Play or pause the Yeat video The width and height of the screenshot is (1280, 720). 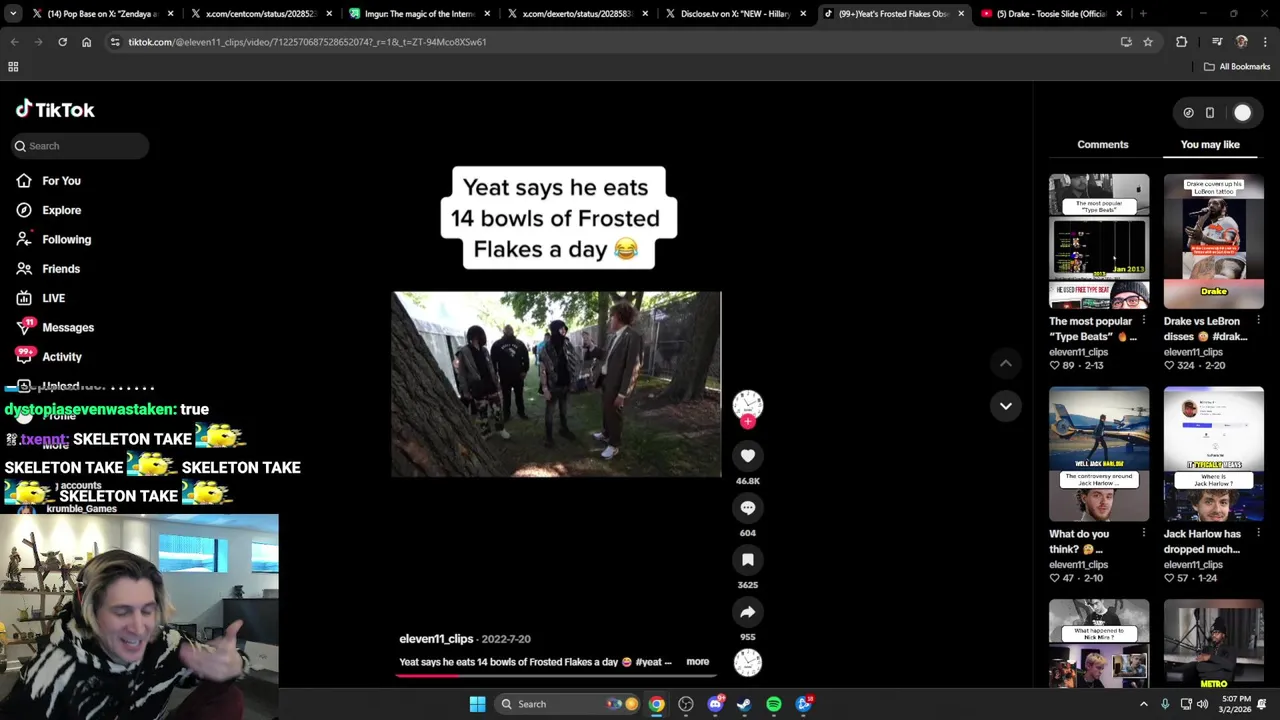(556, 384)
